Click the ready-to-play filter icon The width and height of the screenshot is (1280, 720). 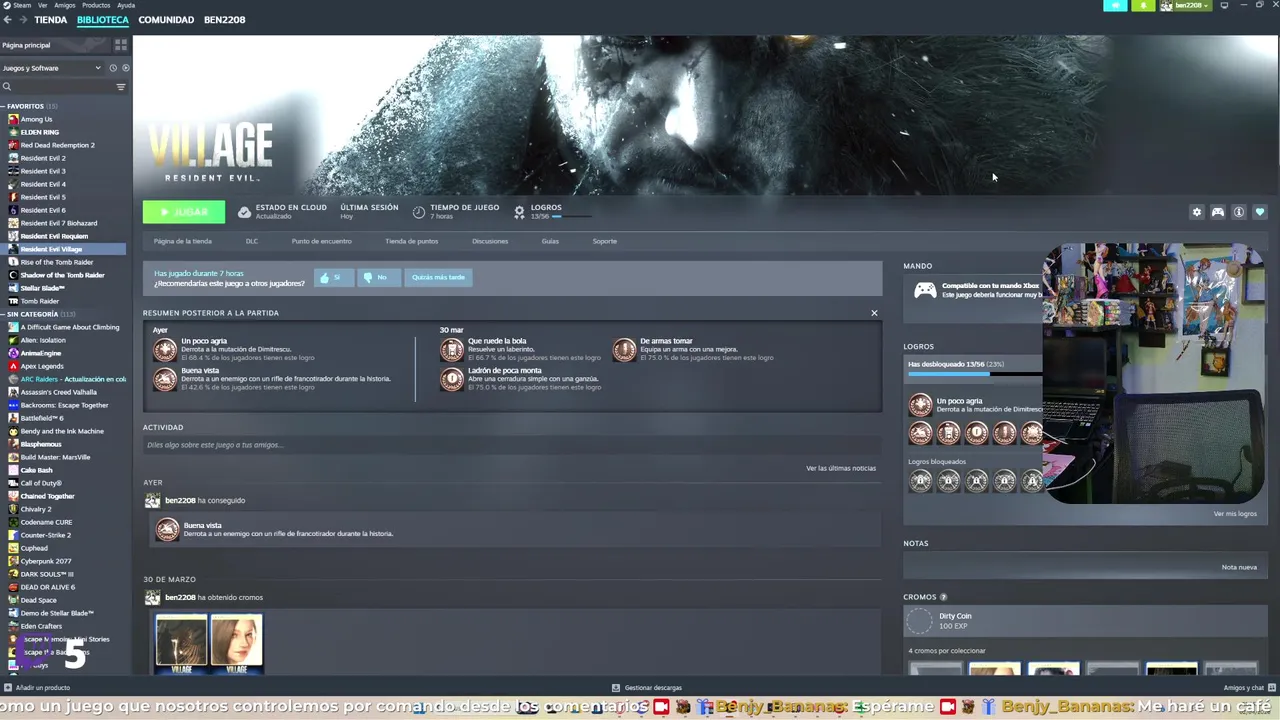pyautogui.click(x=125, y=68)
